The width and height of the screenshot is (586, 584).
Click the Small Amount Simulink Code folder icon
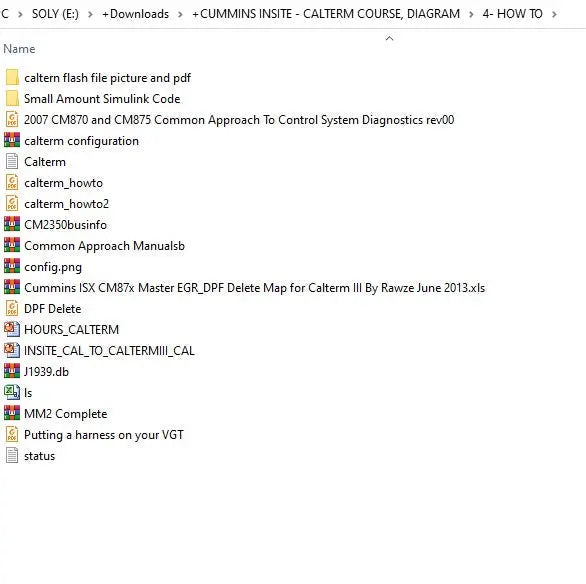point(12,99)
